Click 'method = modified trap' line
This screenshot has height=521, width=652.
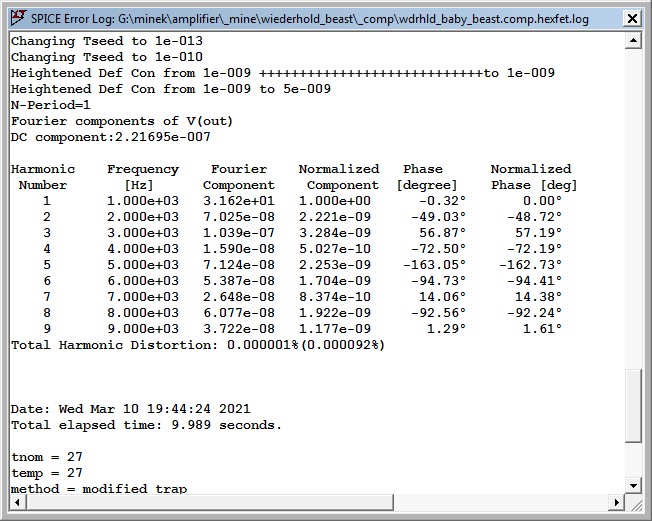(99, 489)
